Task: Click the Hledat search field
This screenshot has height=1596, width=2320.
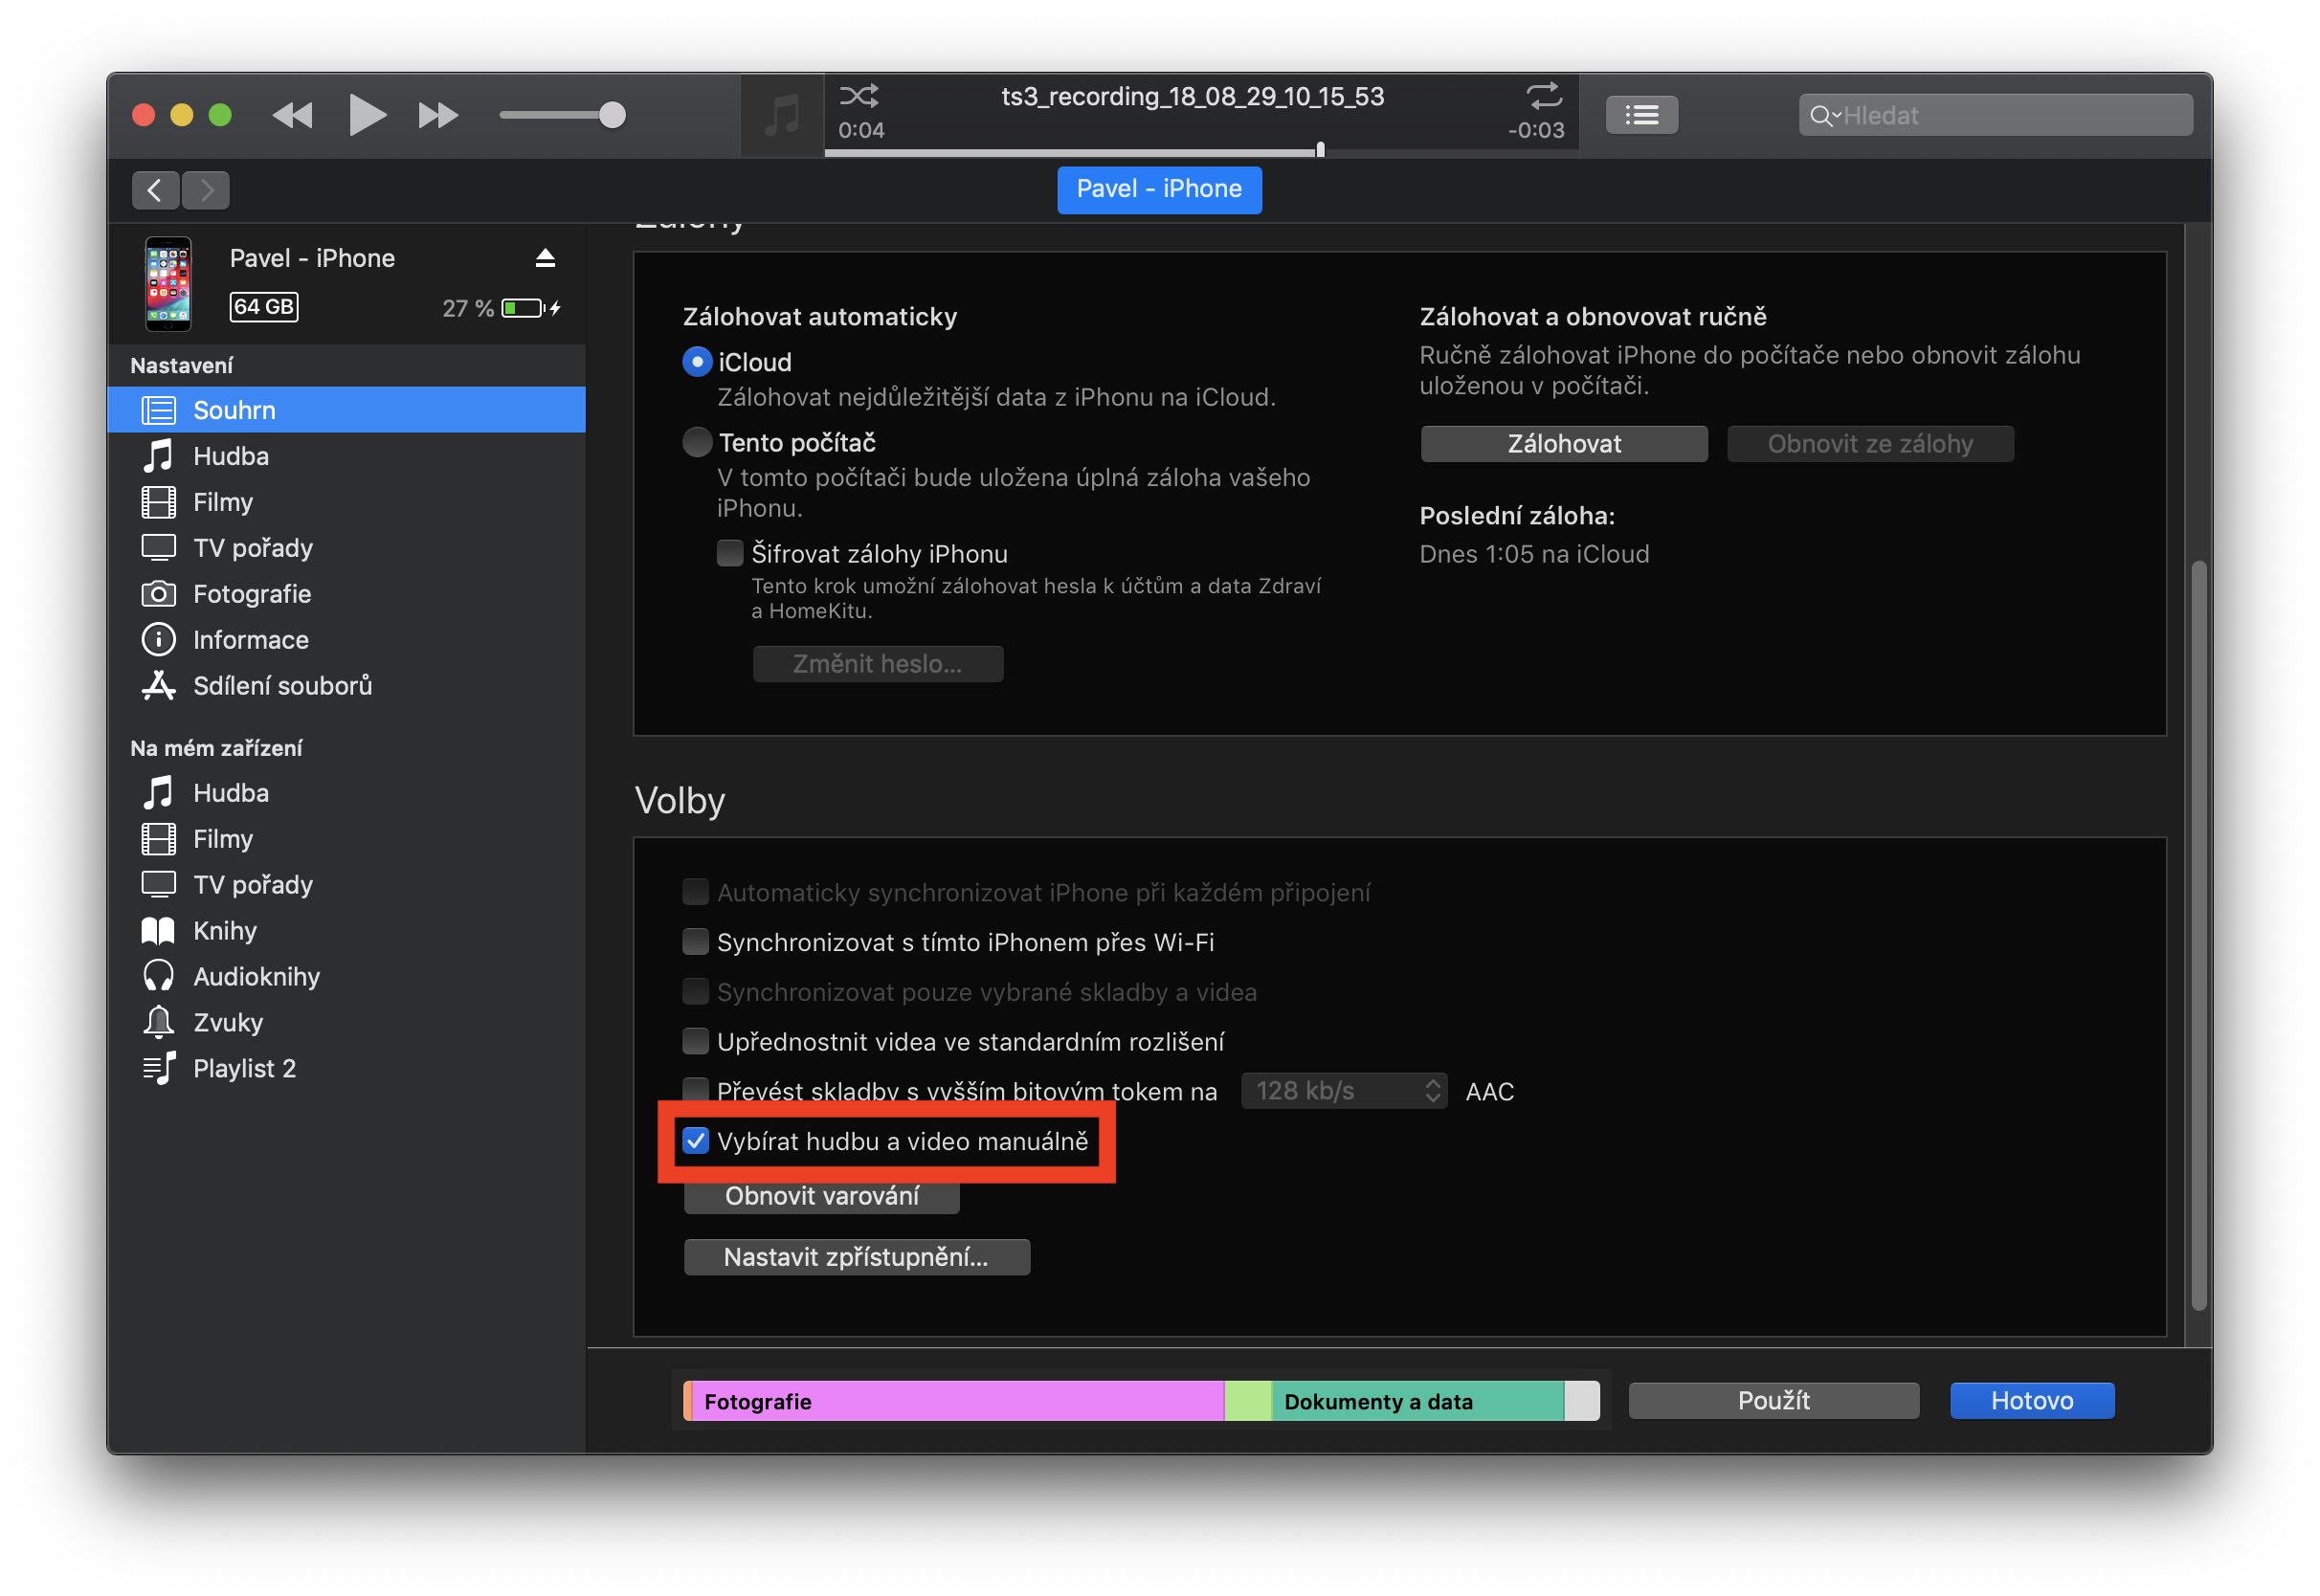Action: 1995,115
